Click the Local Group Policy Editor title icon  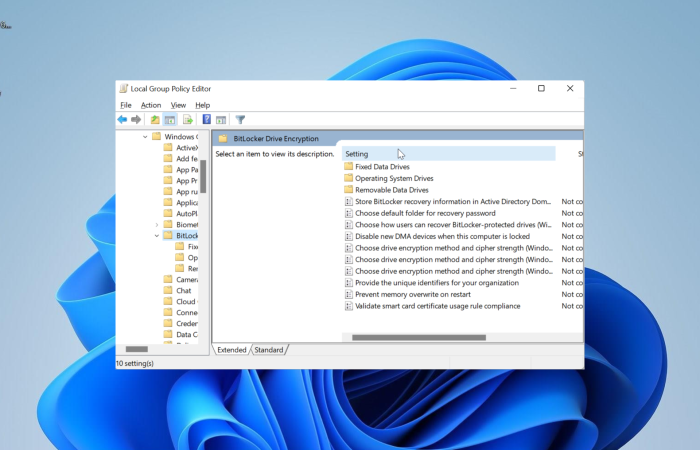124,88
